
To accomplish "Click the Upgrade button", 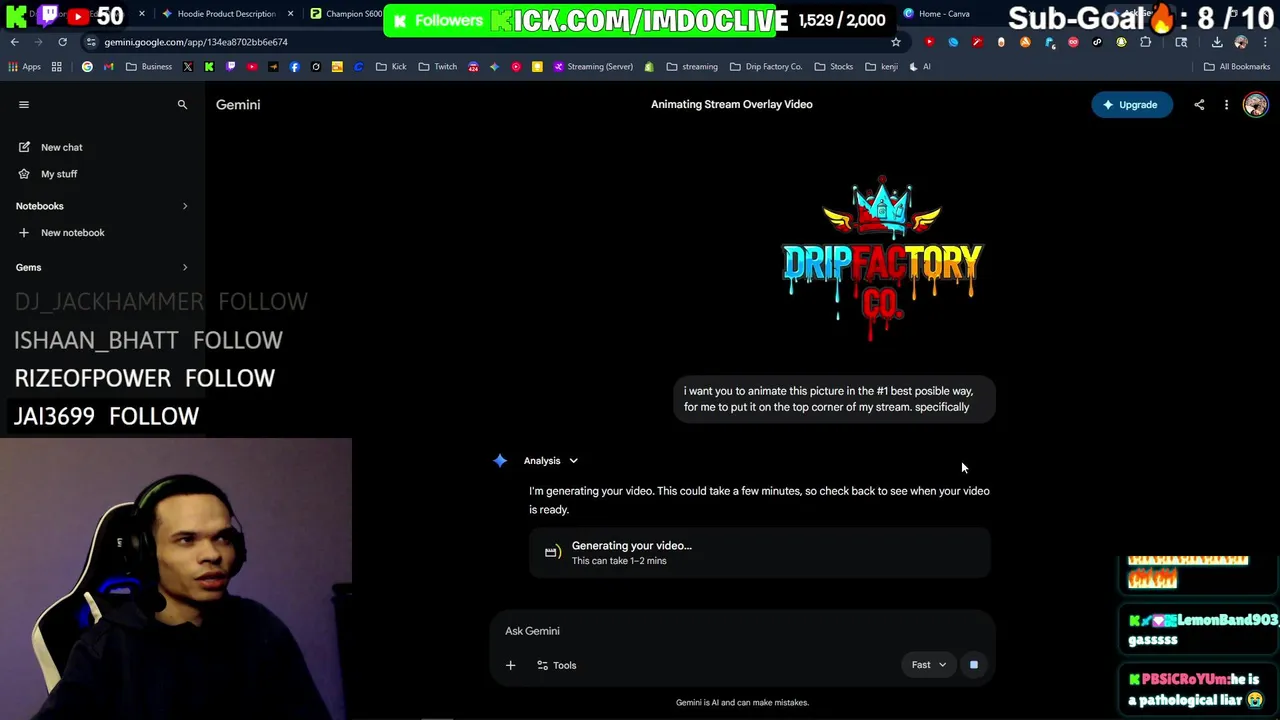I will [1131, 105].
